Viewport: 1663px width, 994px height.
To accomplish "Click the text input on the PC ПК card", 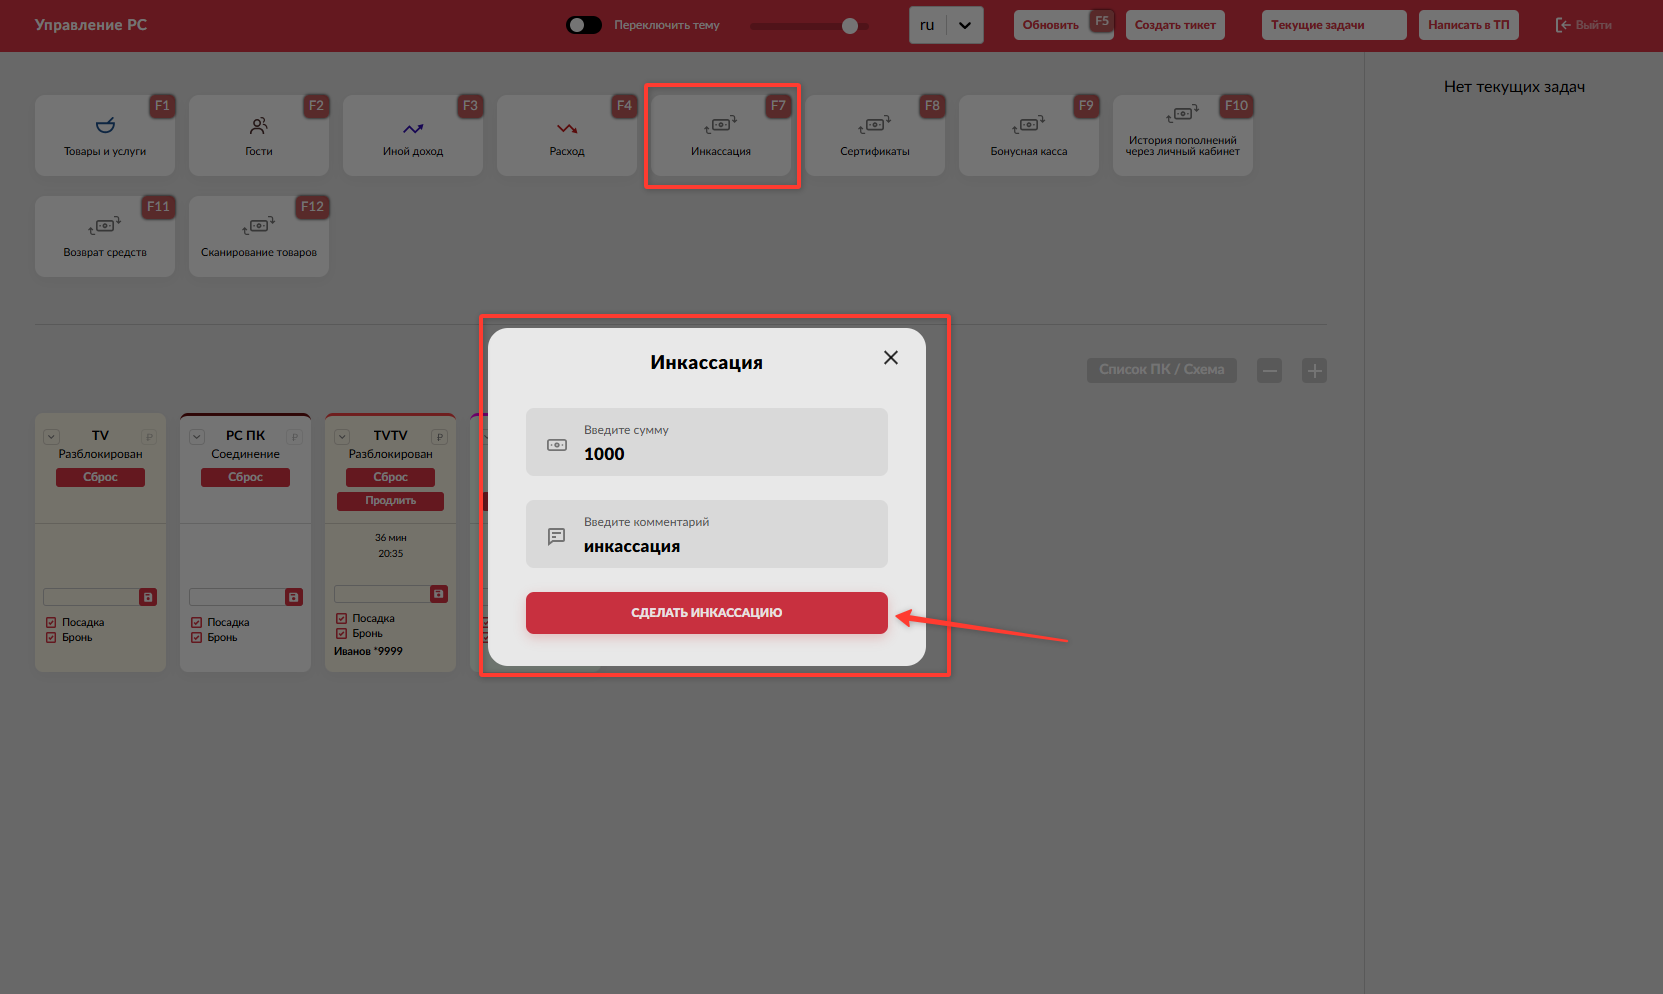I will [237, 597].
